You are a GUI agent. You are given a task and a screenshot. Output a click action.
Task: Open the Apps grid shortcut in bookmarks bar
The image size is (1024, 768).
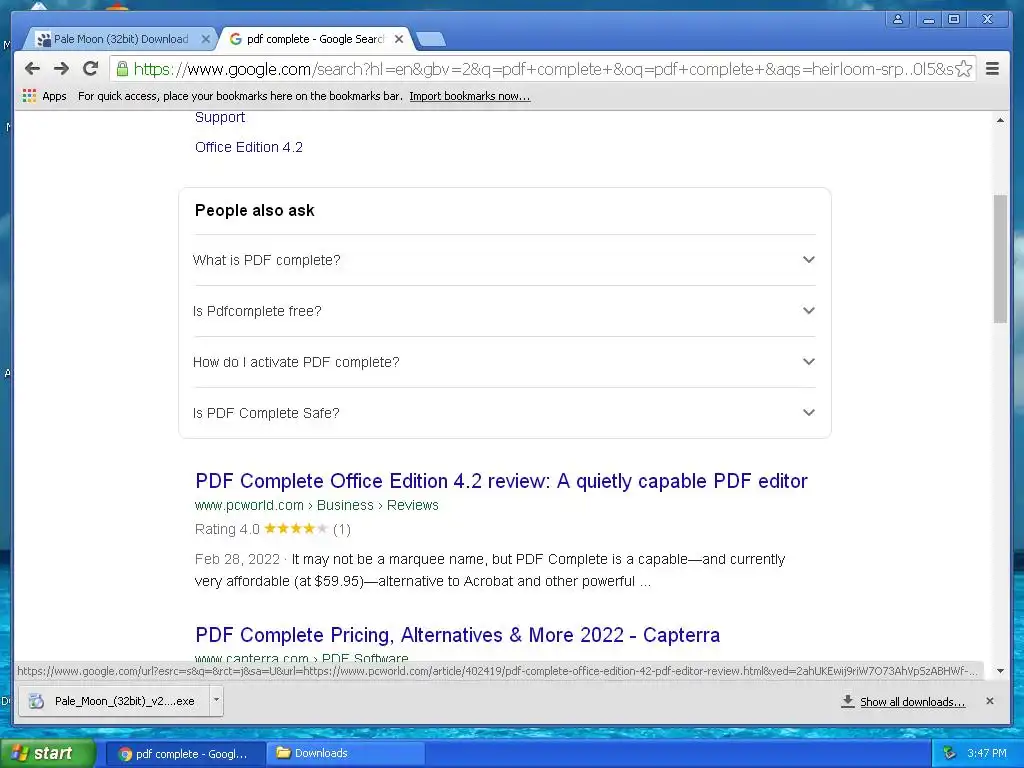coord(29,96)
